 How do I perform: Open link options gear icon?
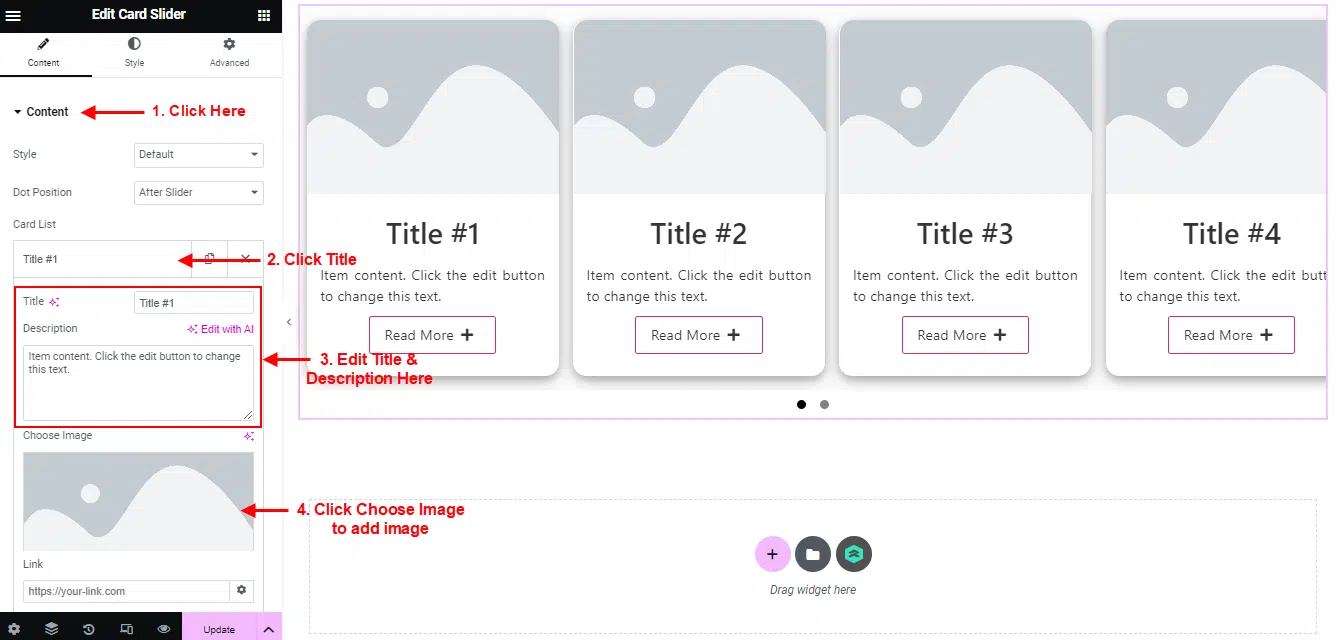point(241,591)
